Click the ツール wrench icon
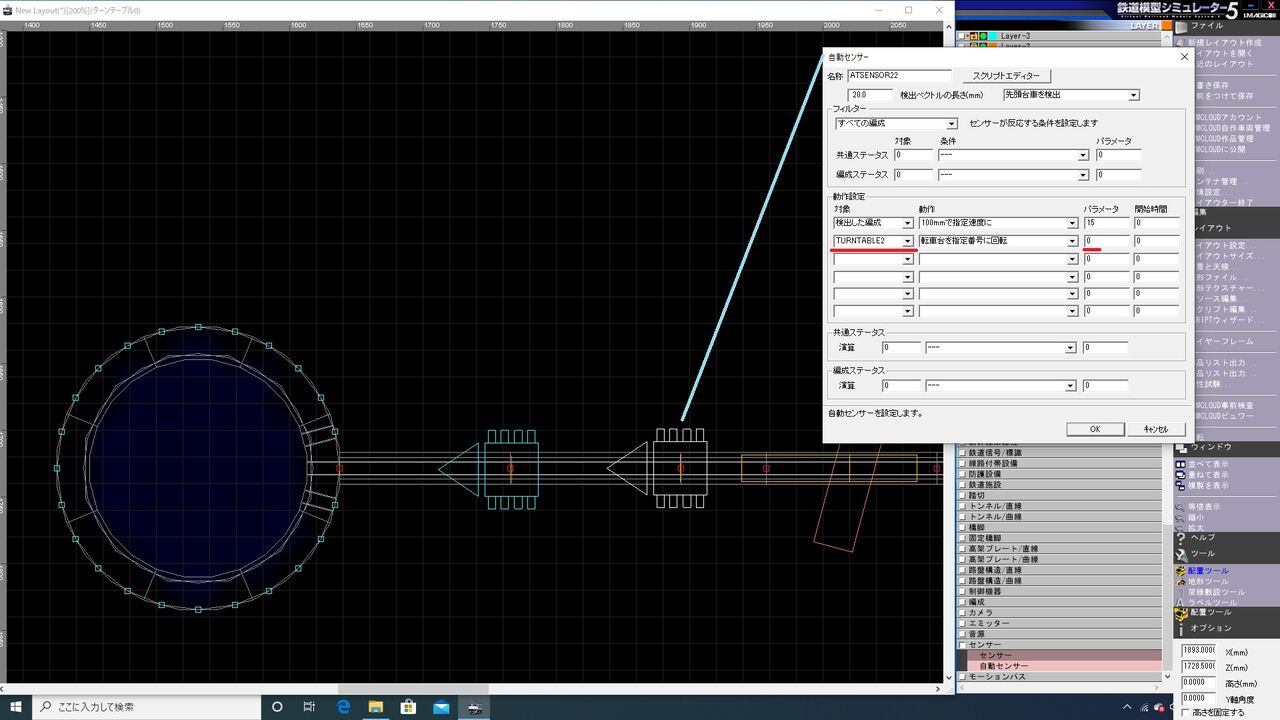1280x720 pixels. pos(1181,554)
